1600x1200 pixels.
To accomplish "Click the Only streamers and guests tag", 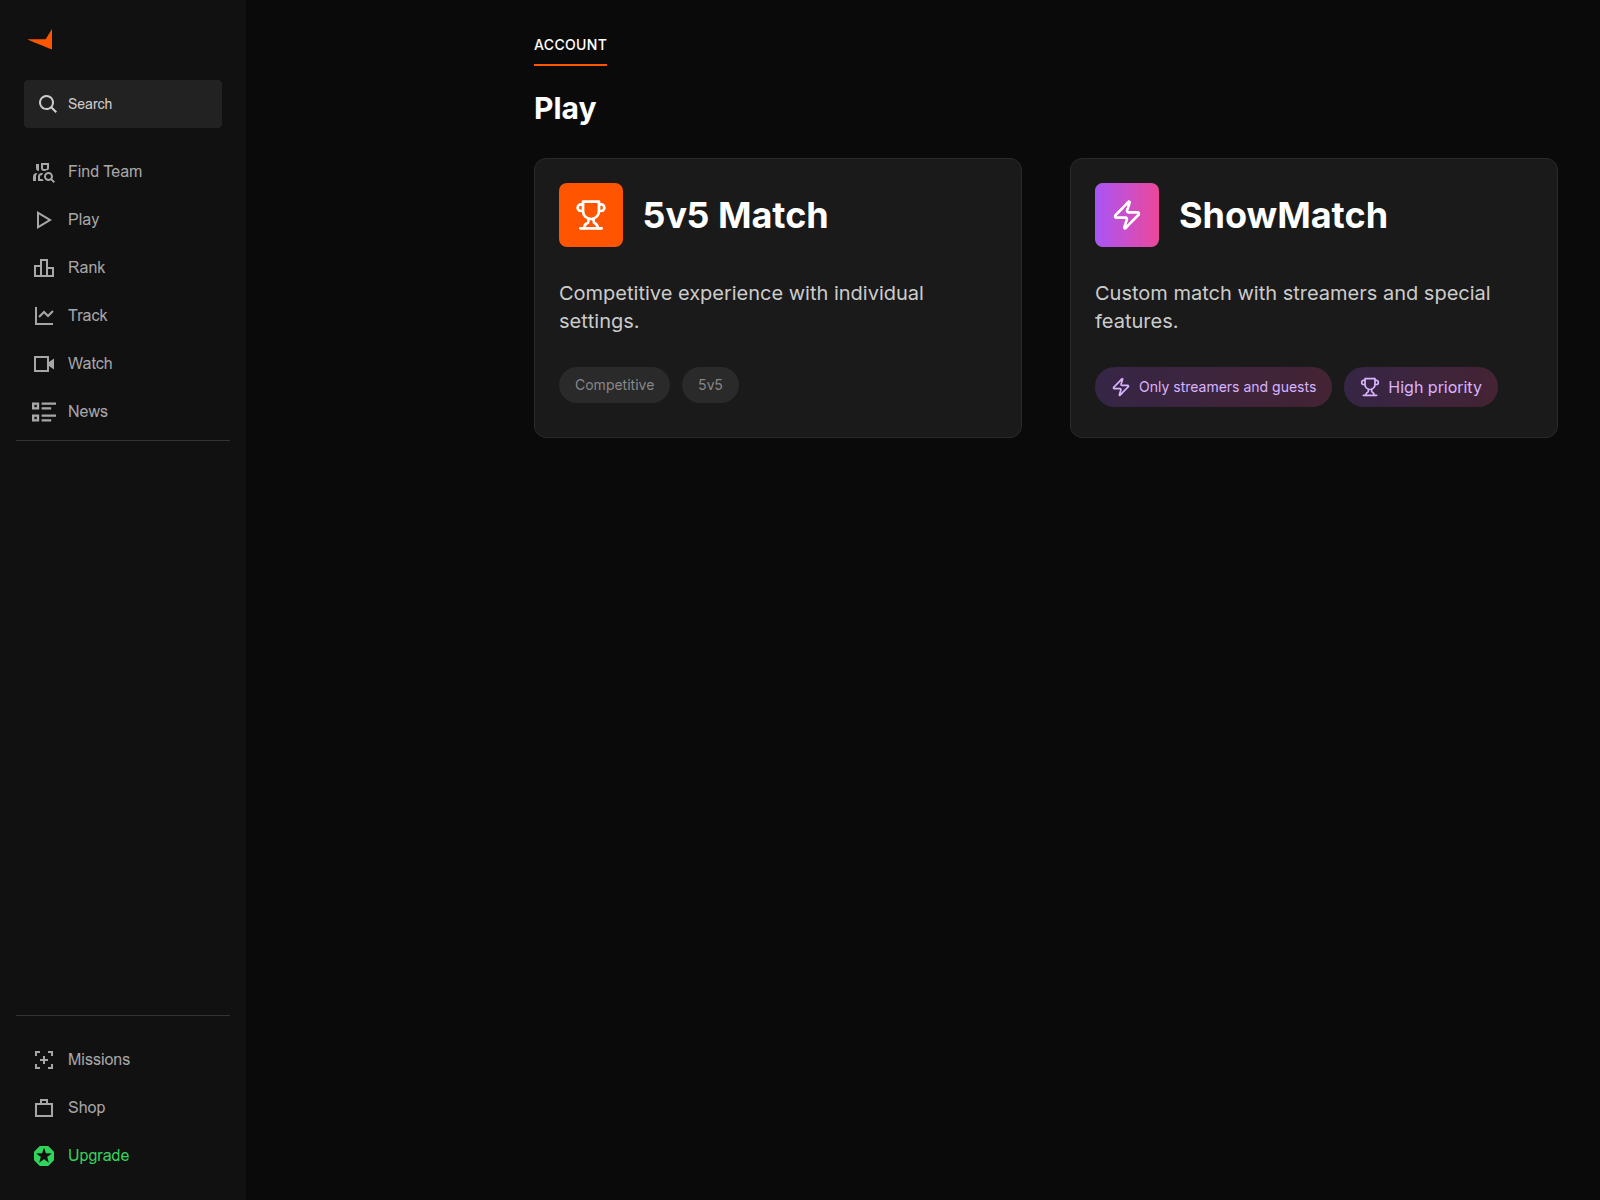I will click(x=1213, y=387).
